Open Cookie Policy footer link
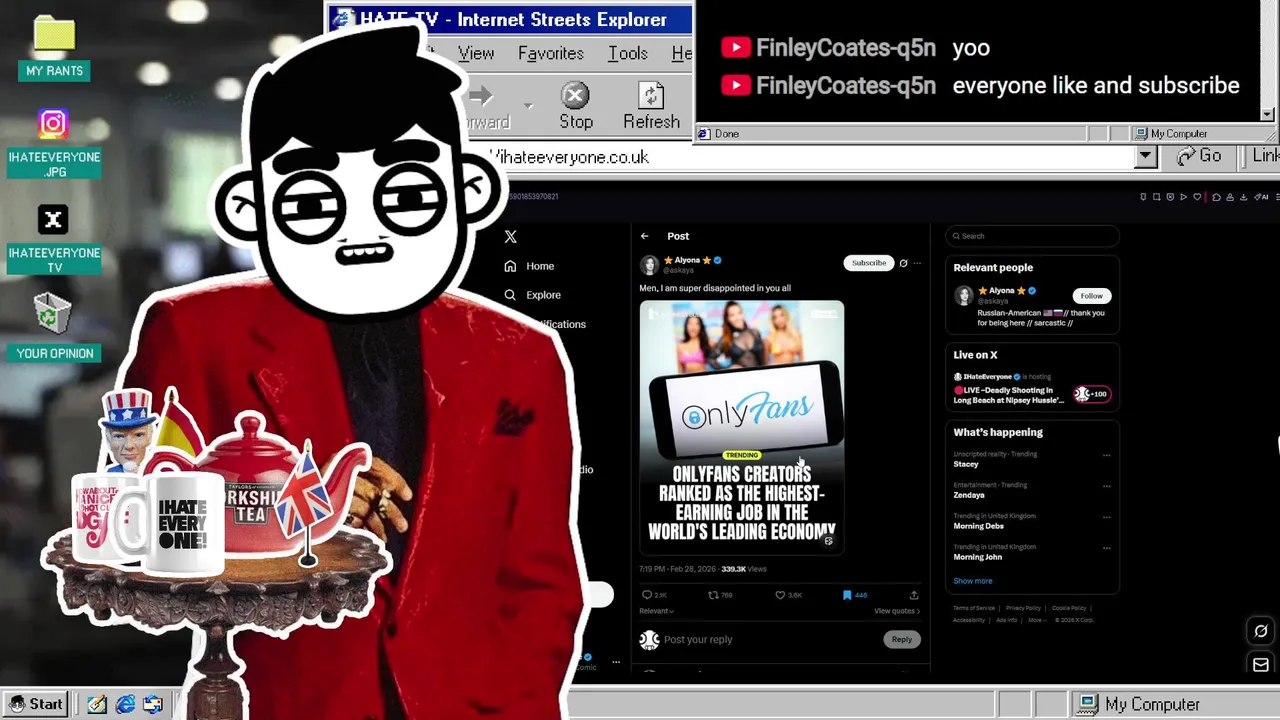 point(1069,608)
